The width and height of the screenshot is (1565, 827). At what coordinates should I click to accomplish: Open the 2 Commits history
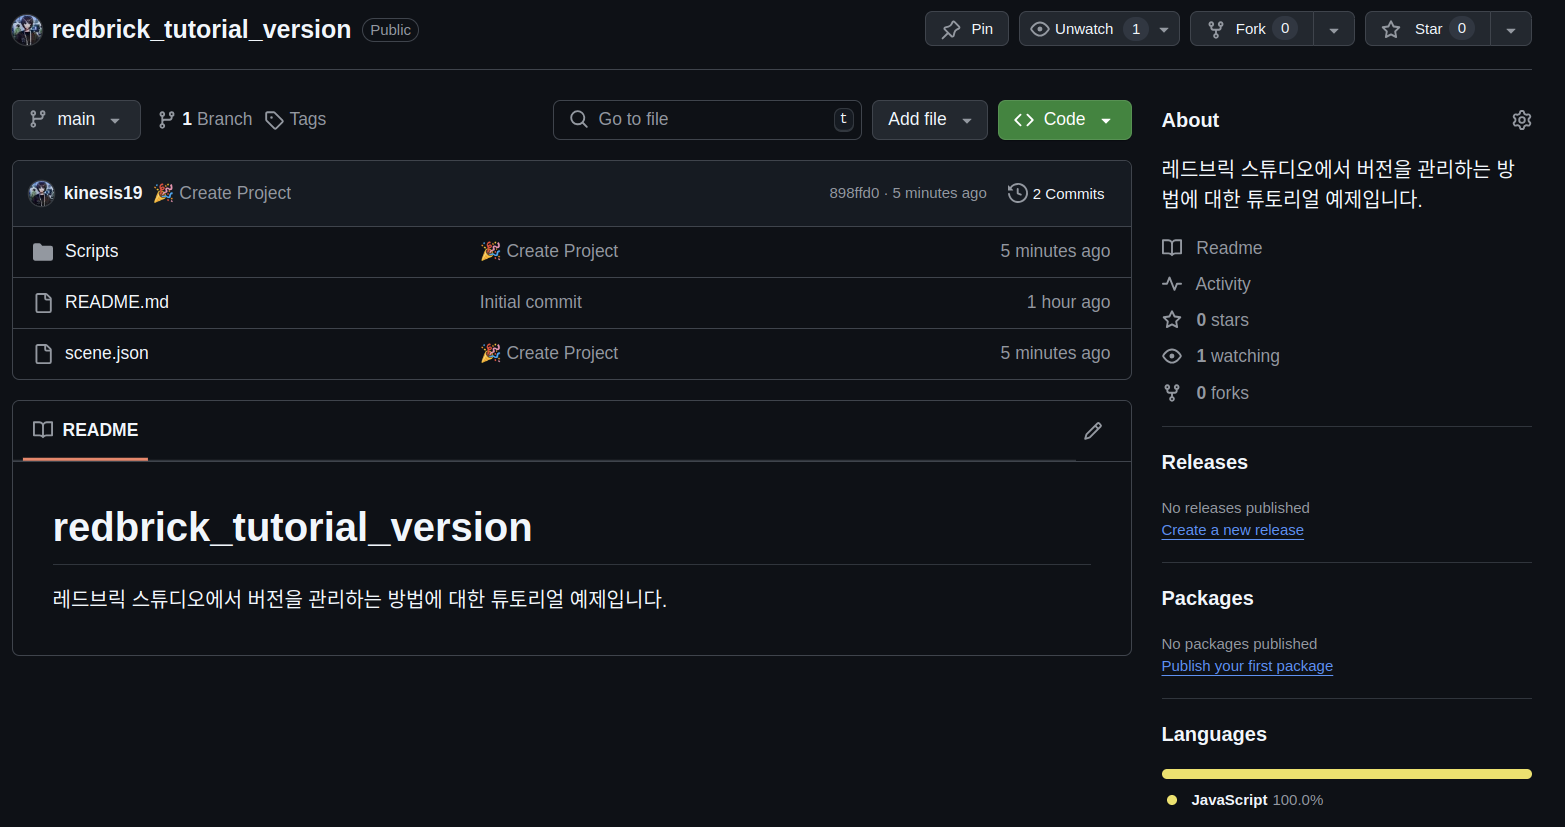tap(1056, 194)
